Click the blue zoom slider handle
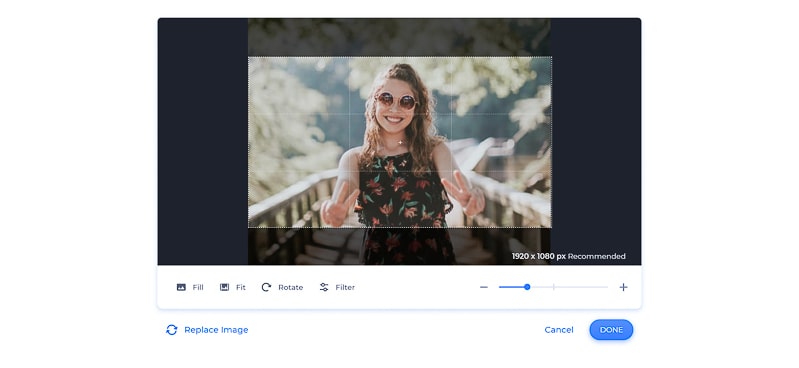Screen dimensions: 799x368 (527, 287)
